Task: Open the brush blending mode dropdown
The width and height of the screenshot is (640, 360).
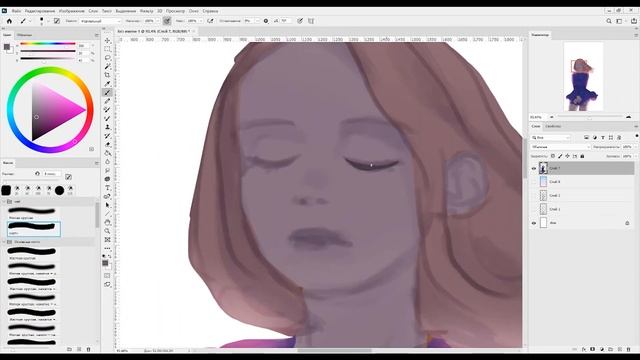Action: pos(100,21)
